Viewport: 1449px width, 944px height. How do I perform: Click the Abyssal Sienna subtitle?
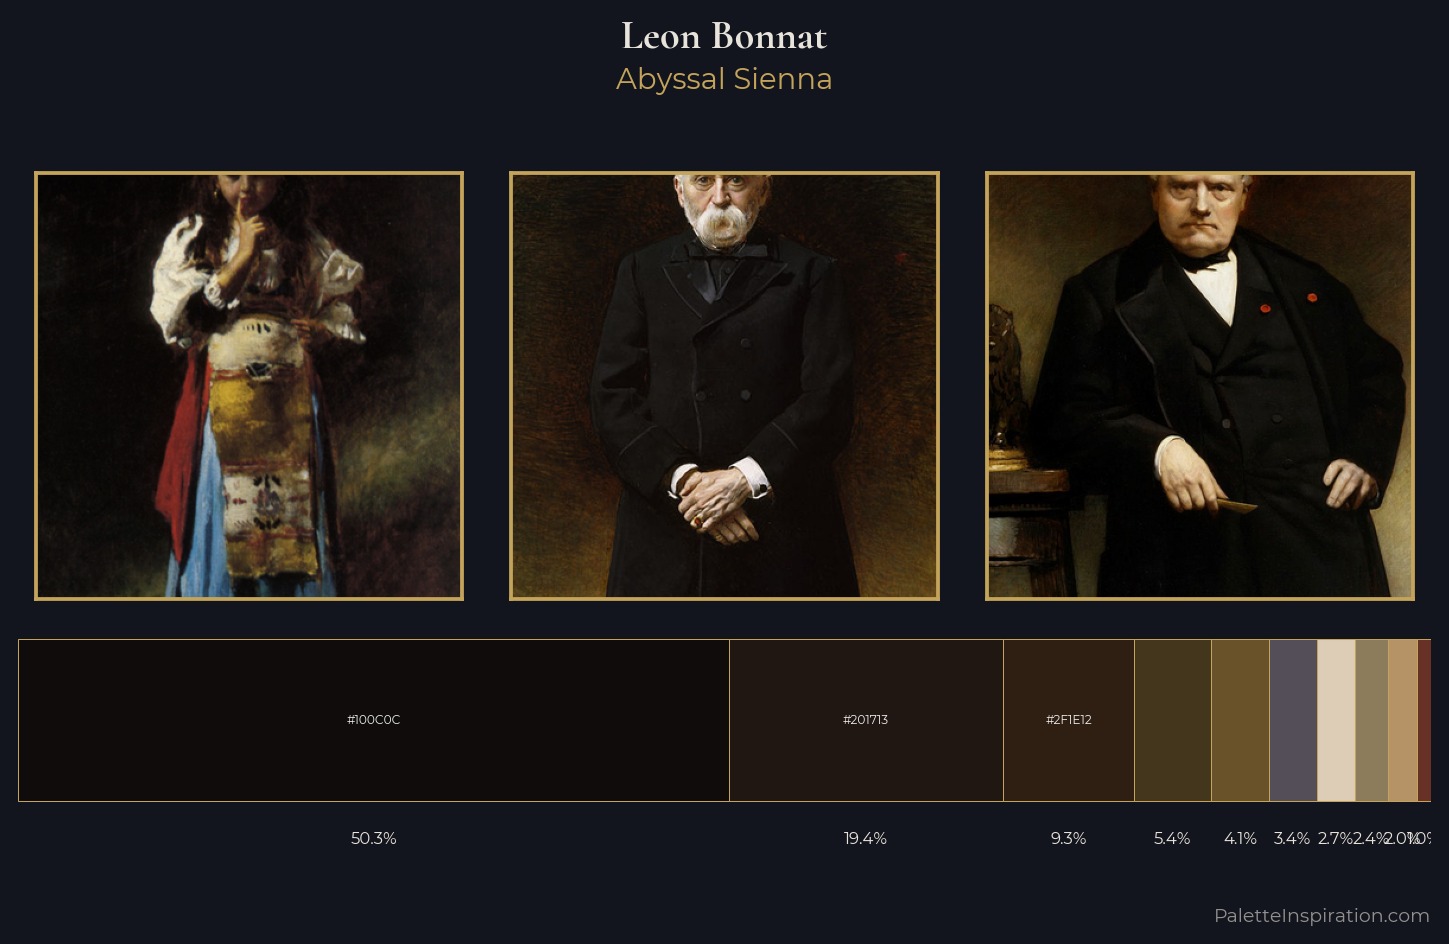click(724, 79)
